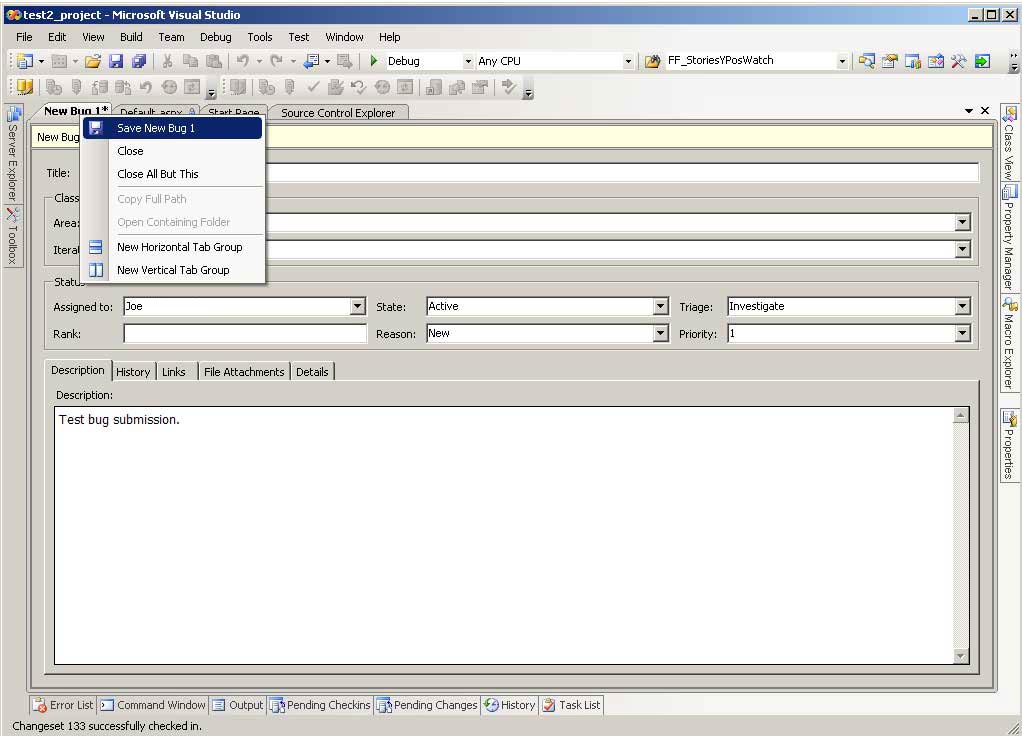Image resolution: width=1022 pixels, height=736 pixels.
Task: Click the Undo arrow icon
Action: pyautogui.click(x=243, y=61)
